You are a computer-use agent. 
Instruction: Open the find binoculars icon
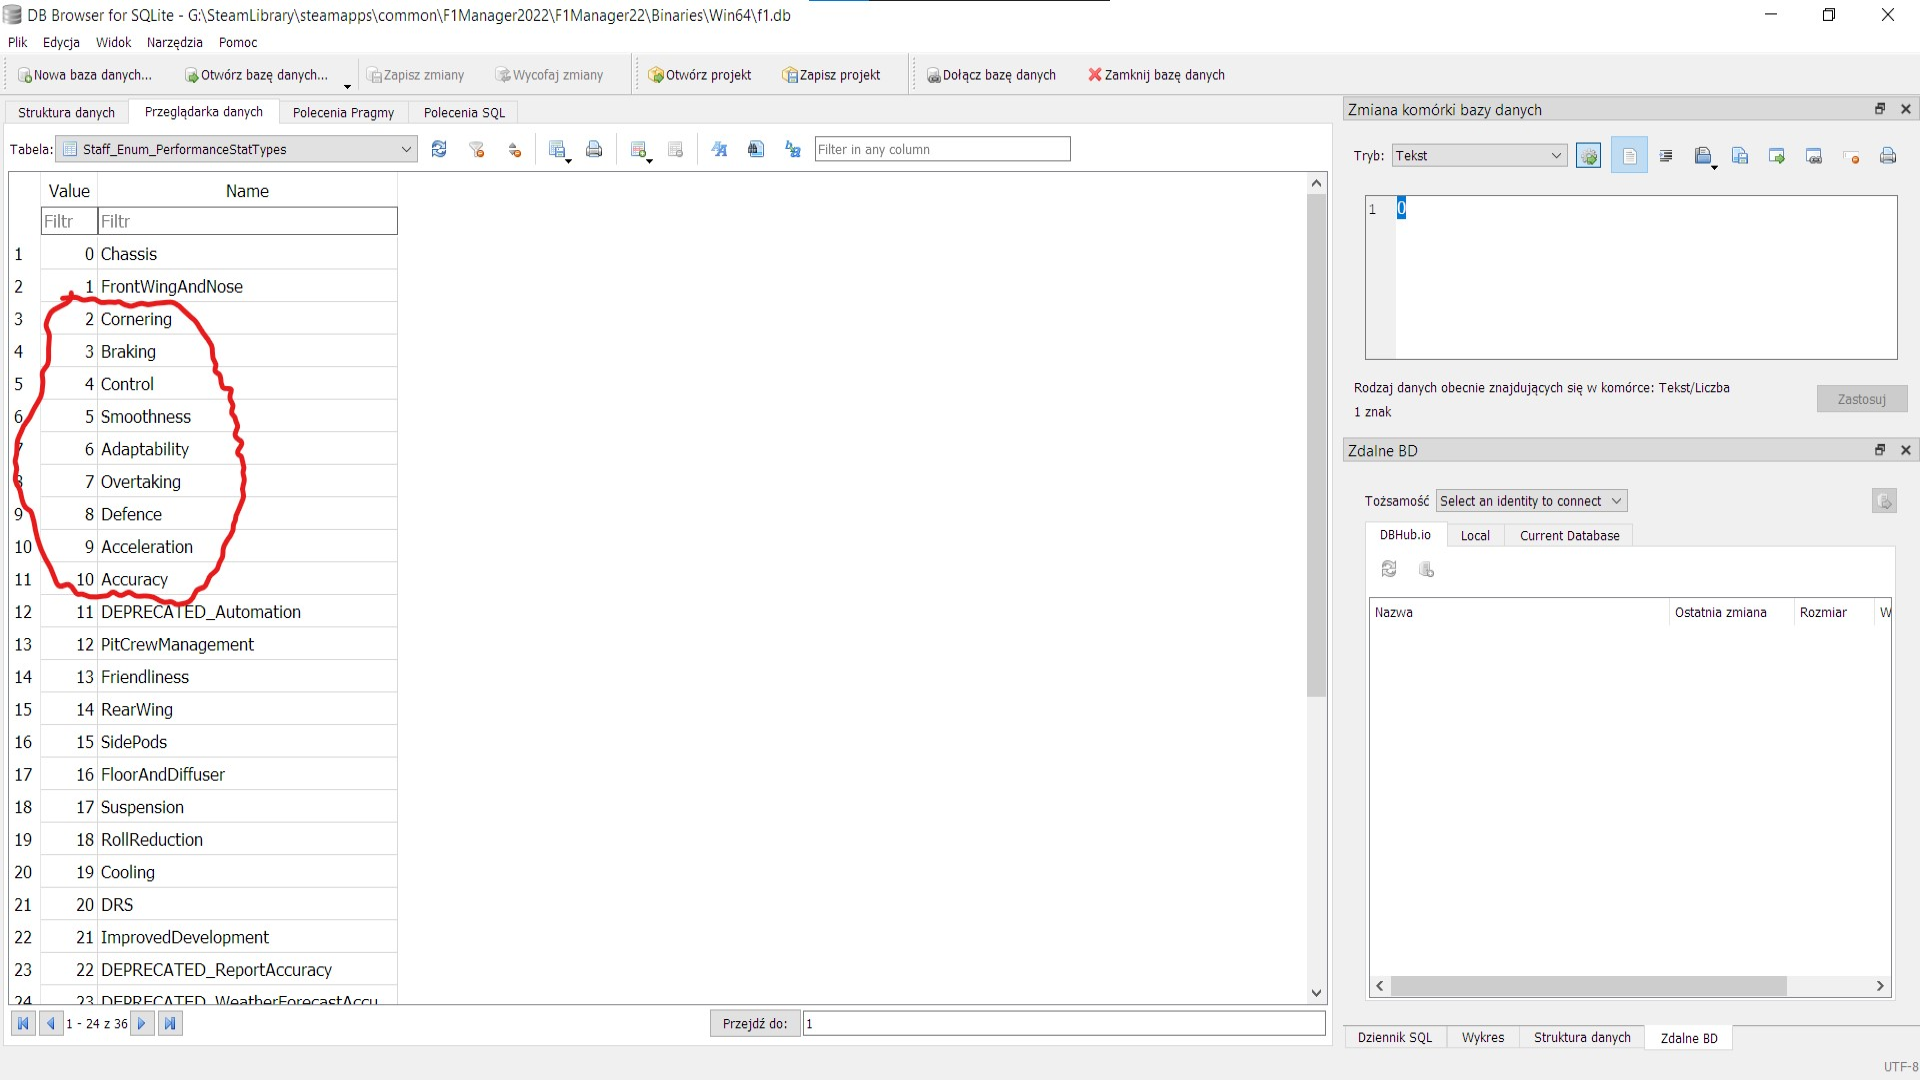point(756,150)
